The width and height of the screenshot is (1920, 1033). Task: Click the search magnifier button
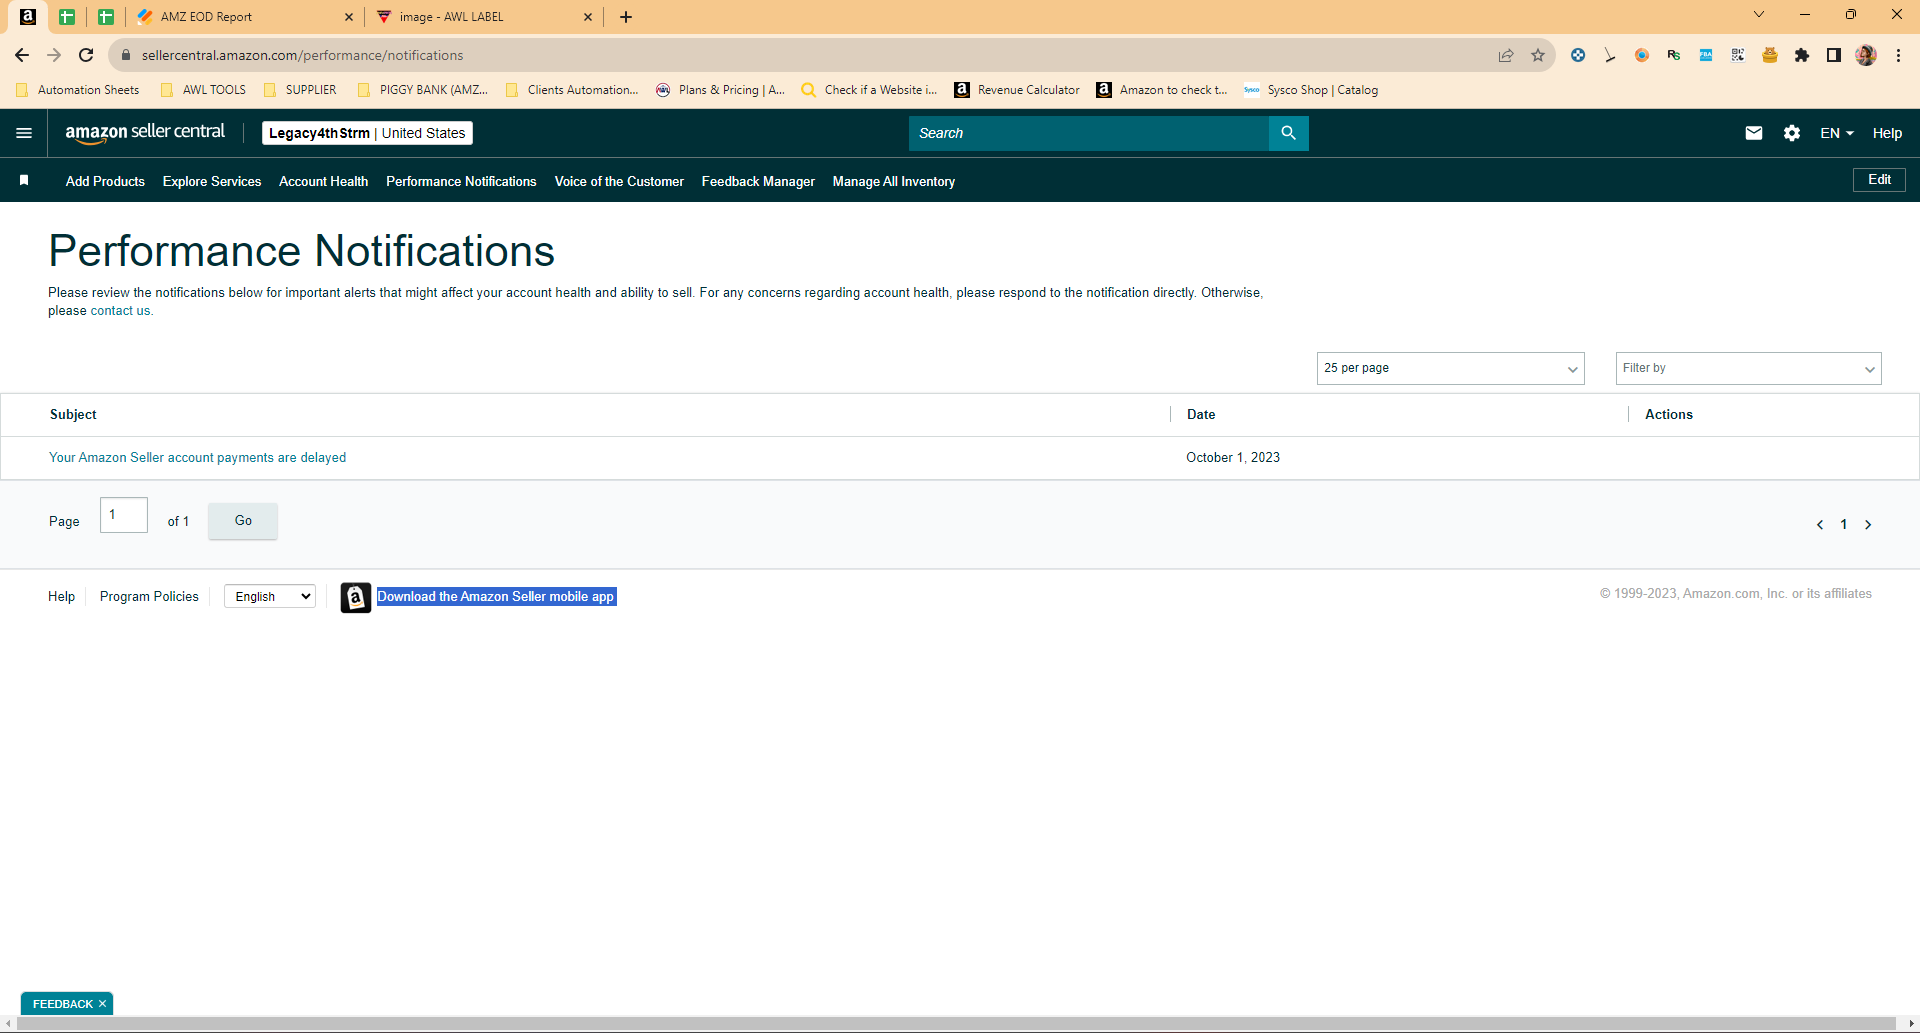[1288, 133]
